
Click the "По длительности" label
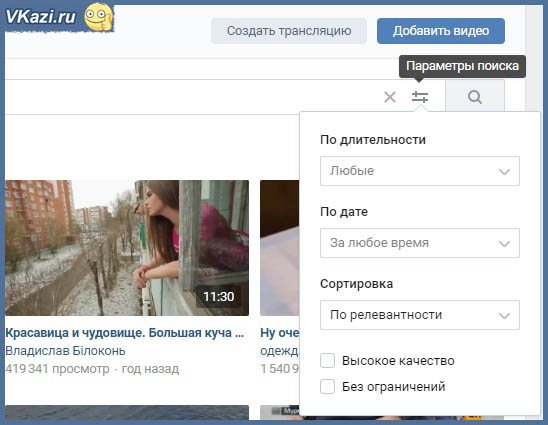pyautogui.click(x=373, y=140)
